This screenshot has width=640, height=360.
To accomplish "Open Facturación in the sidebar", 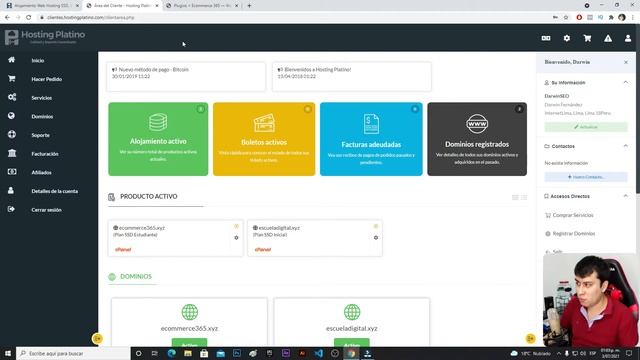I will pyautogui.click(x=45, y=154).
